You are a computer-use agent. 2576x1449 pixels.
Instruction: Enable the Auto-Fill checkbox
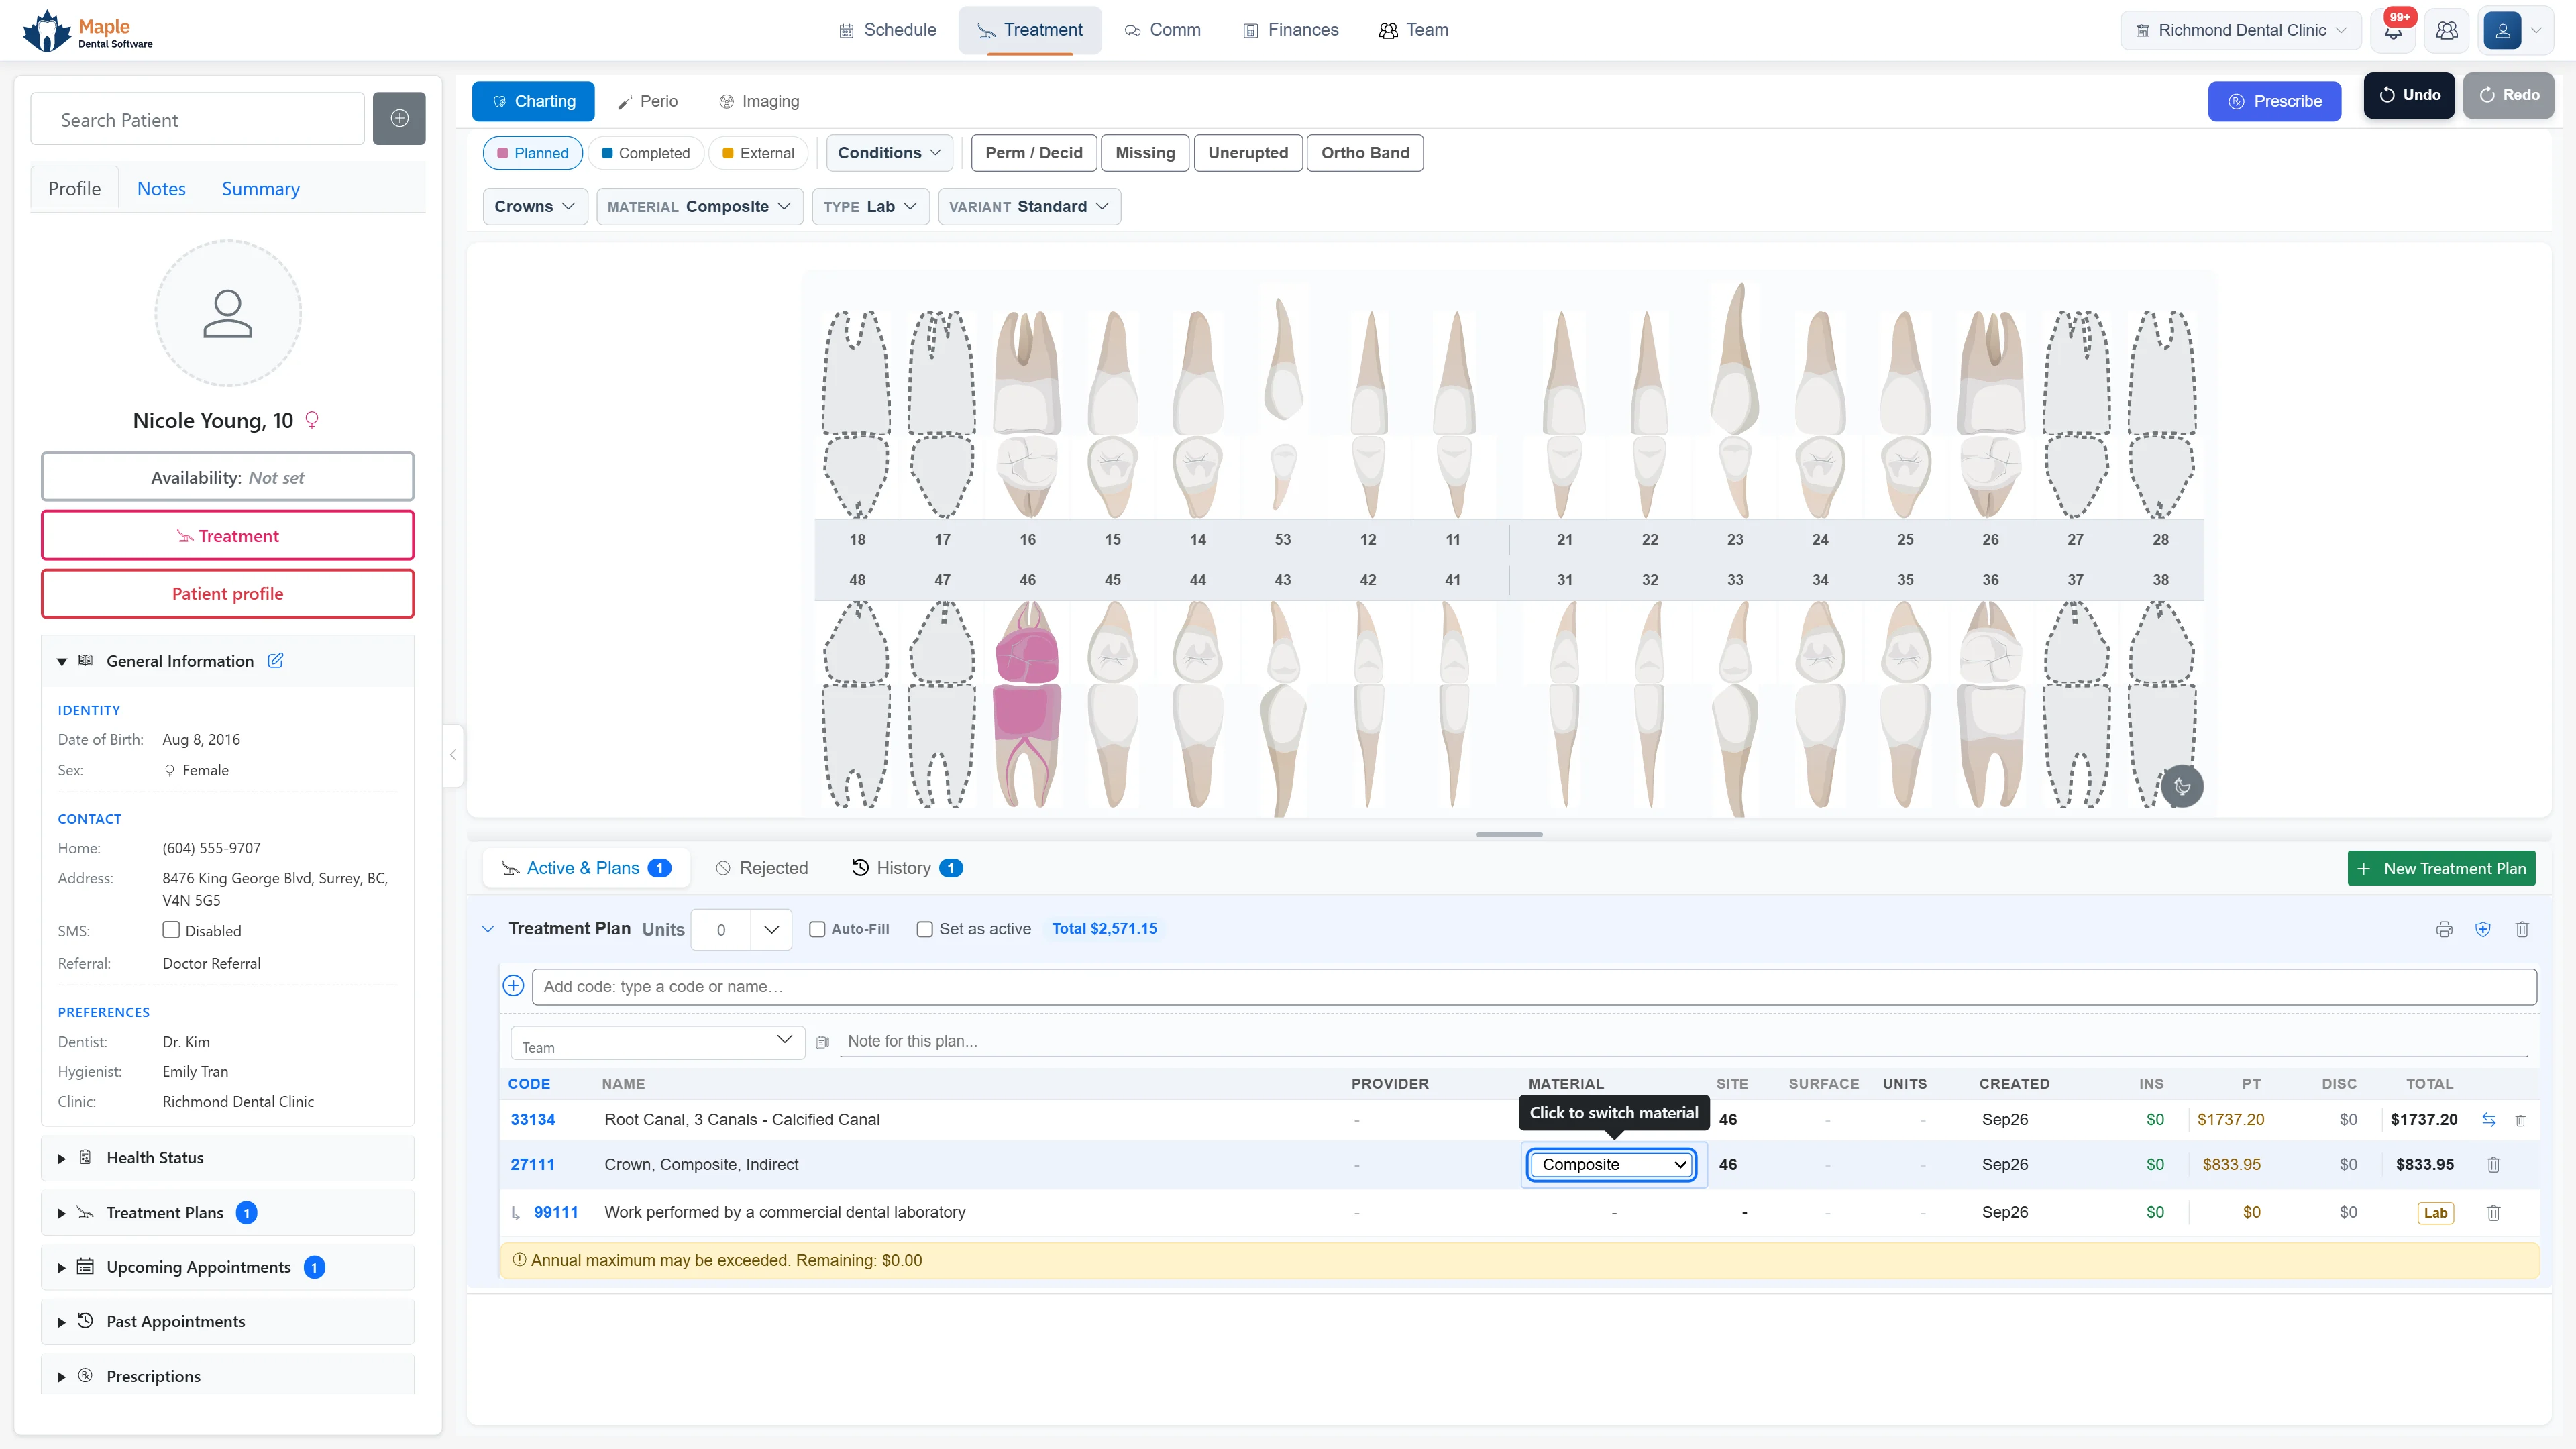click(x=817, y=929)
